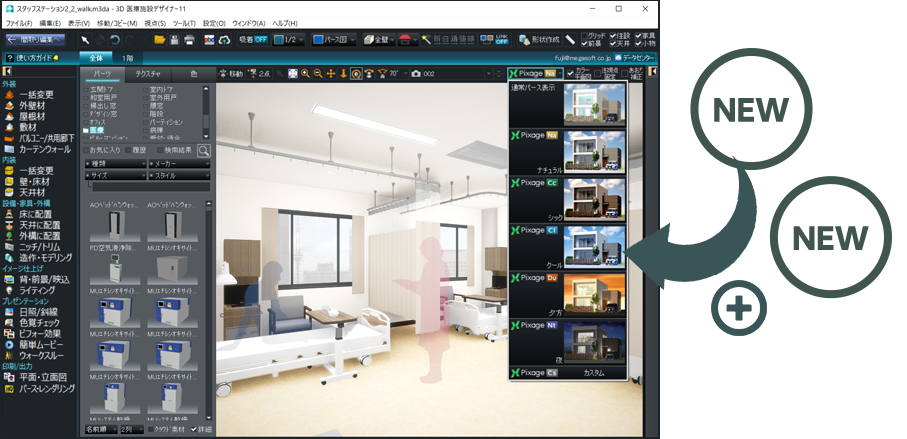The width and height of the screenshot is (907, 439).
Task: Open the メーカー filter dropdown
Action: tap(178, 163)
